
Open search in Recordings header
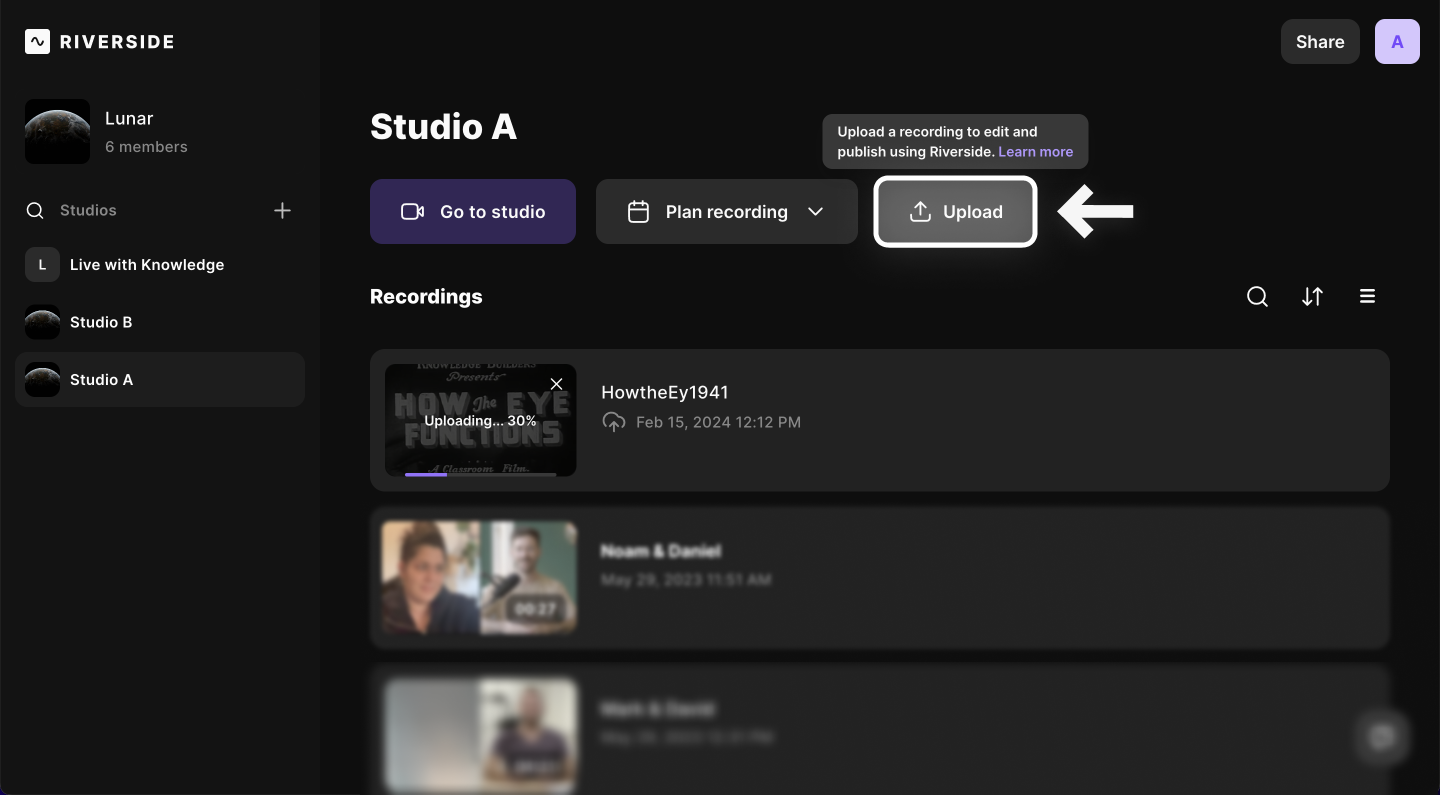pos(1257,297)
